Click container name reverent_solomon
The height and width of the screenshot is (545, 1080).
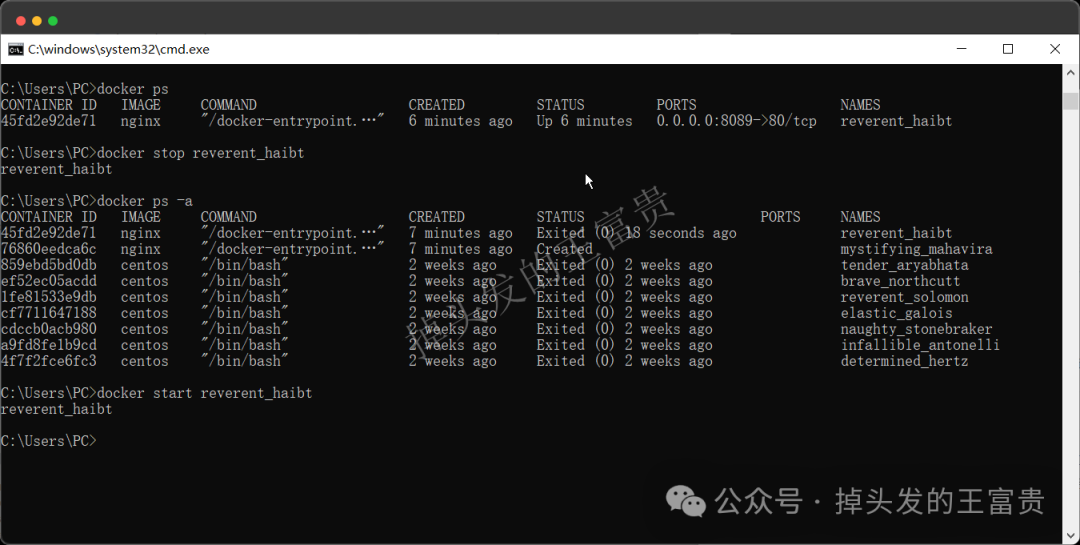click(x=904, y=297)
